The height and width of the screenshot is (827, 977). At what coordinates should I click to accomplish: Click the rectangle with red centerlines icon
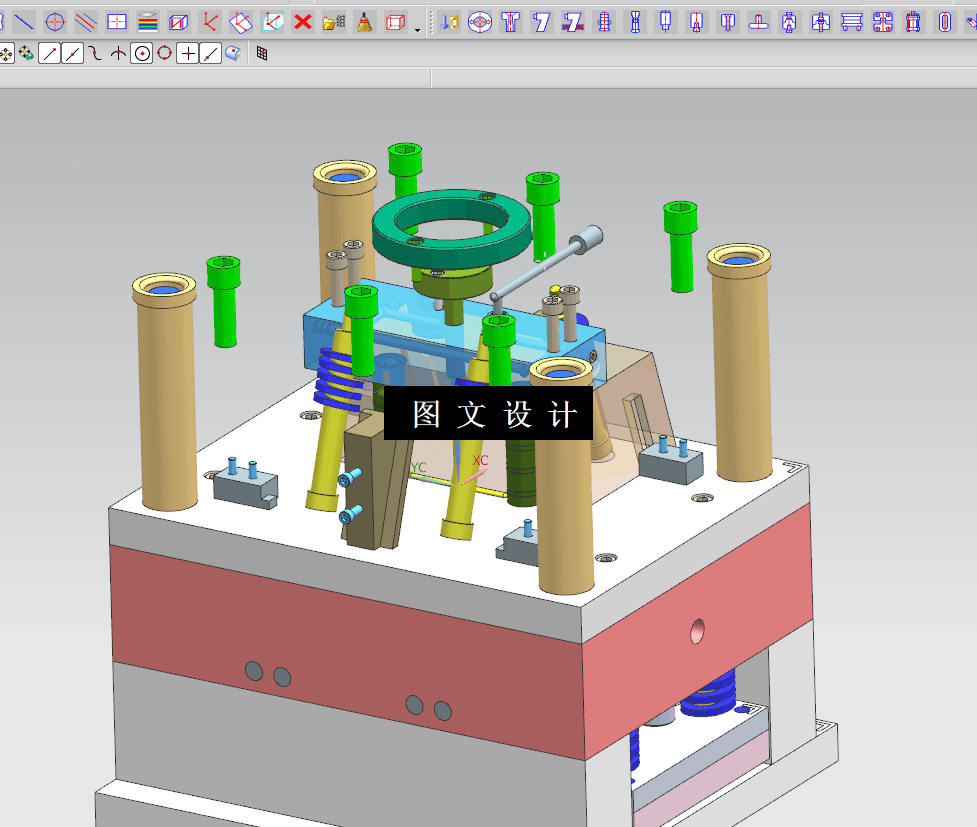[x=117, y=22]
